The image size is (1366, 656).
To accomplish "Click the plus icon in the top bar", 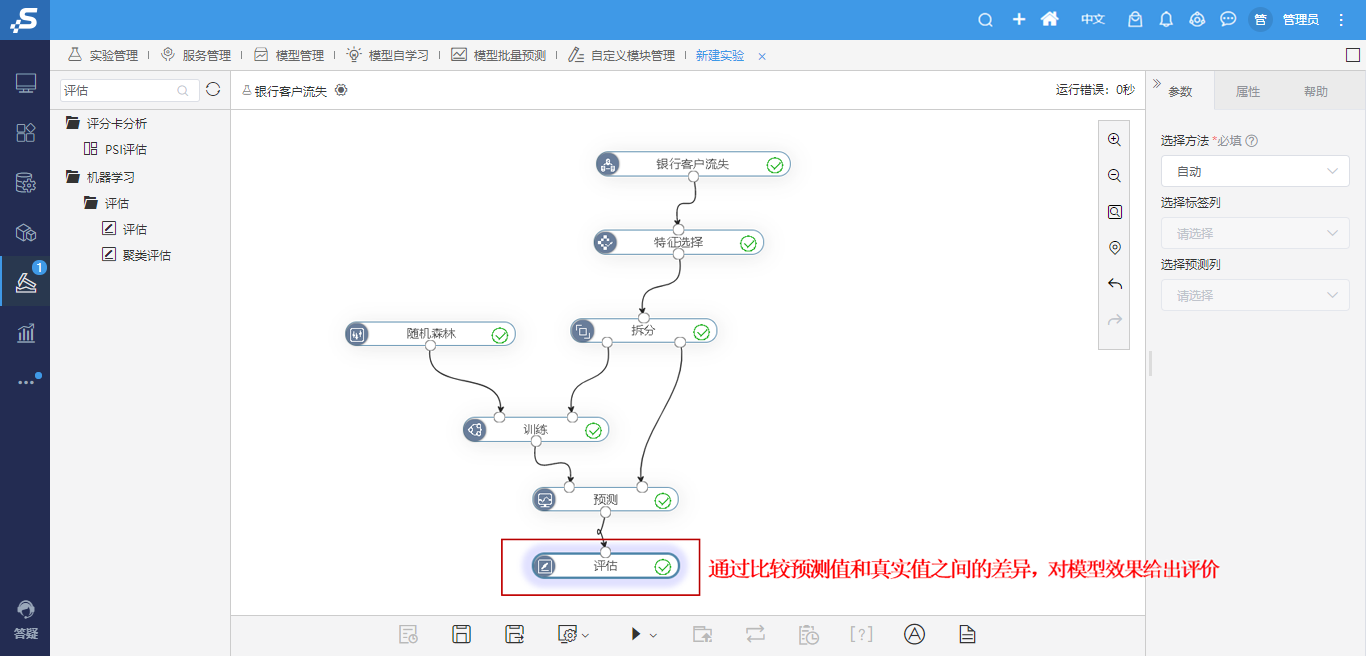I will point(1019,20).
